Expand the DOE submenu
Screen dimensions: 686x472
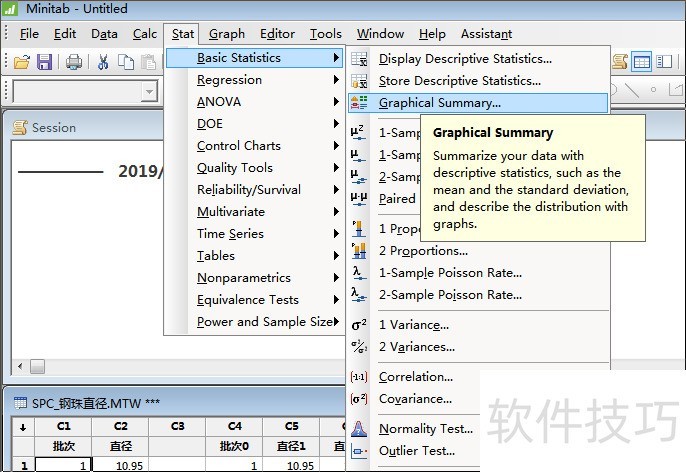253,124
